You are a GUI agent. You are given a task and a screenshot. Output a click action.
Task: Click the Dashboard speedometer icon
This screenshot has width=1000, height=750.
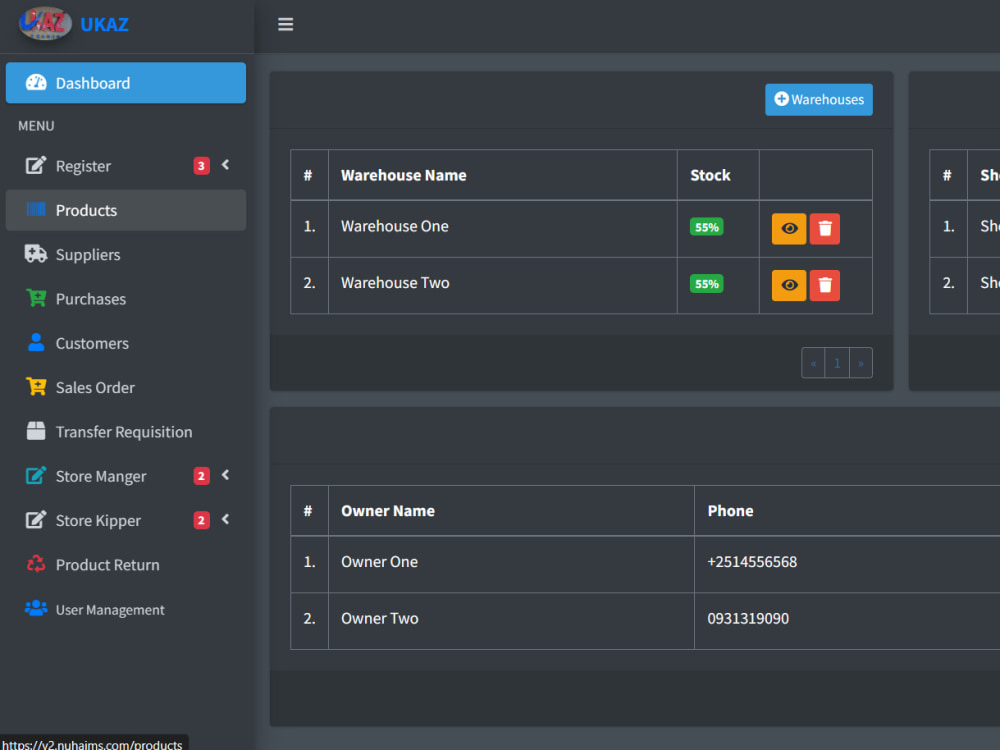pyautogui.click(x=36, y=83)
